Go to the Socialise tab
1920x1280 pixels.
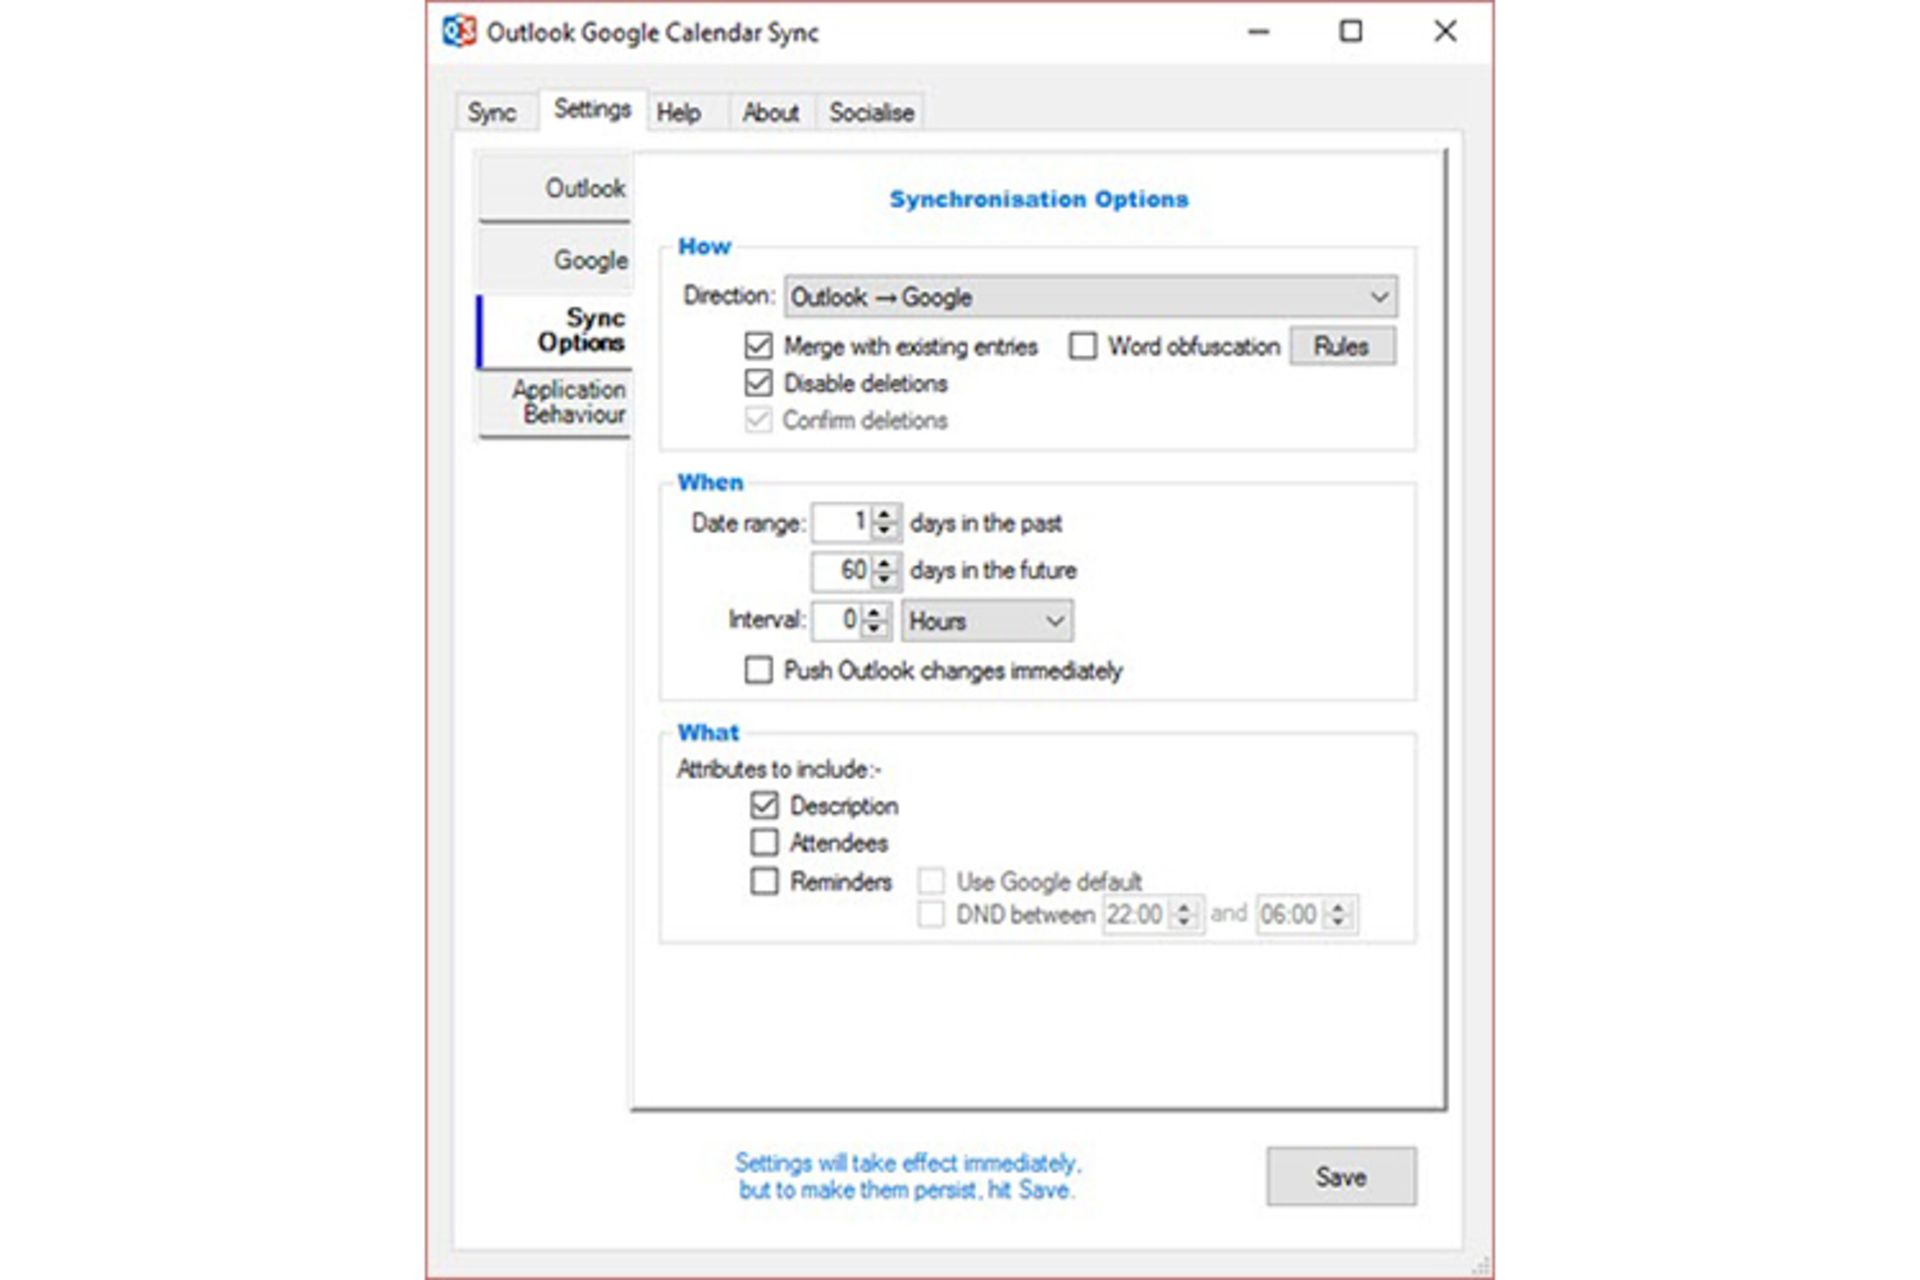(x=871, y=113)
